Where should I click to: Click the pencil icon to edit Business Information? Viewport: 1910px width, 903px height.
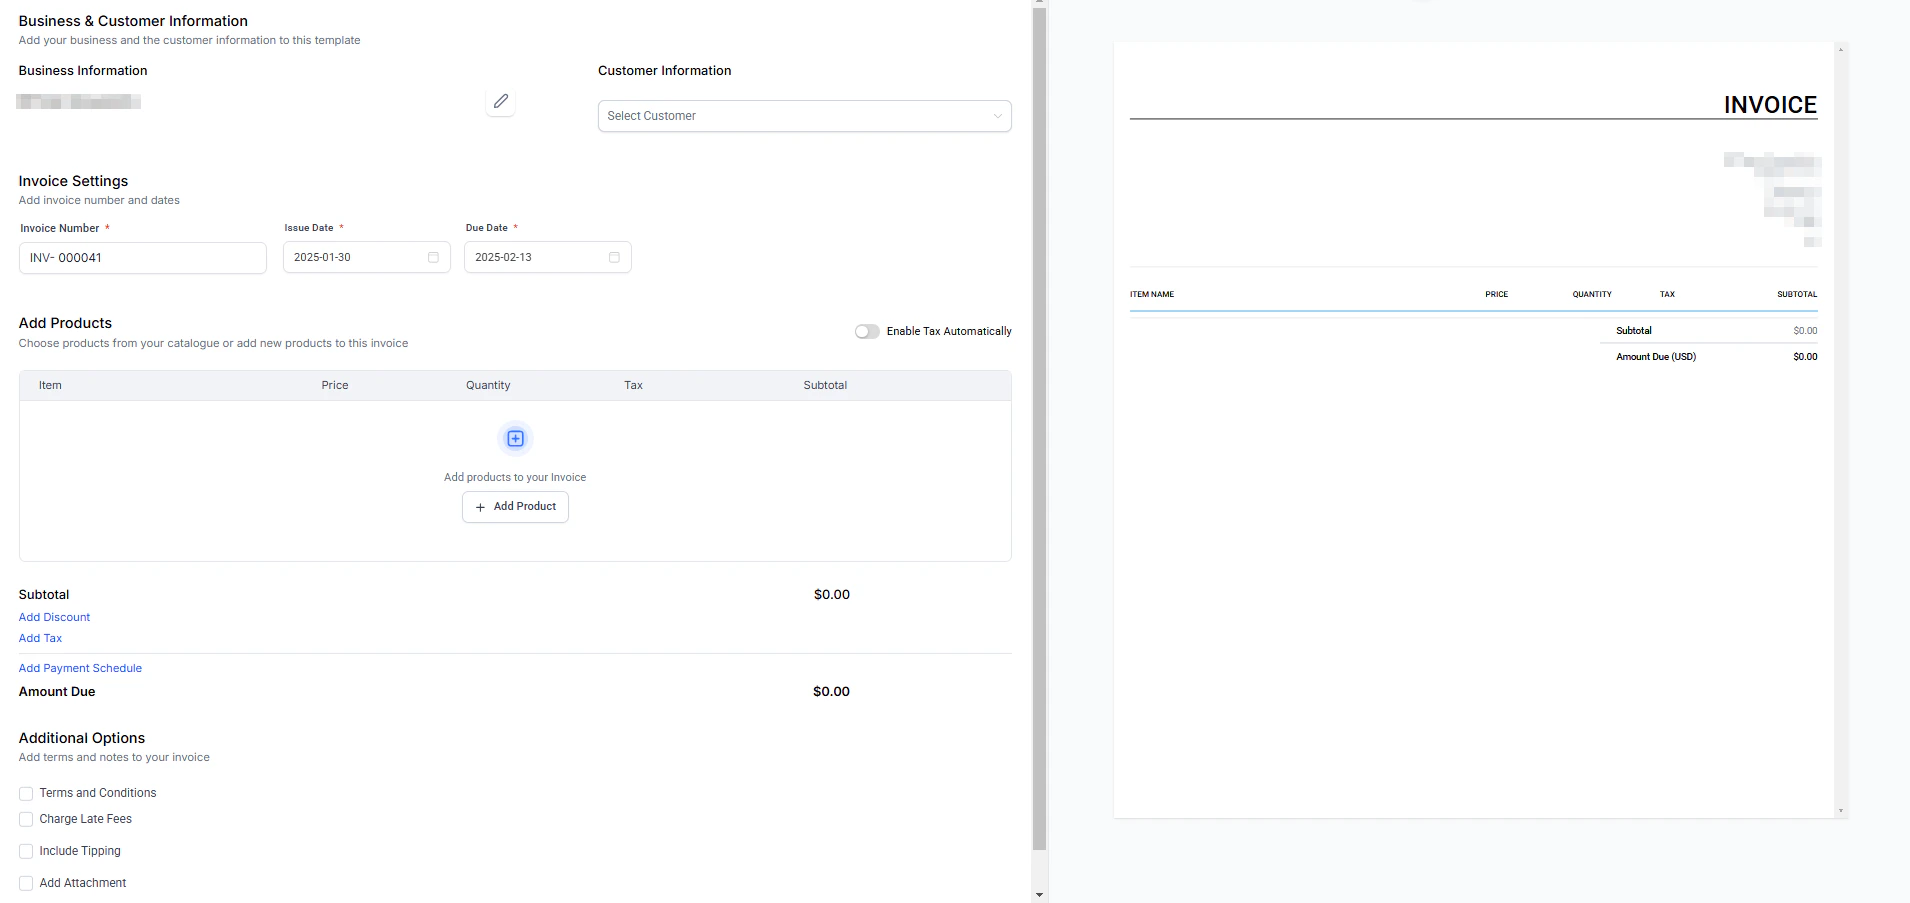(500, 101)
